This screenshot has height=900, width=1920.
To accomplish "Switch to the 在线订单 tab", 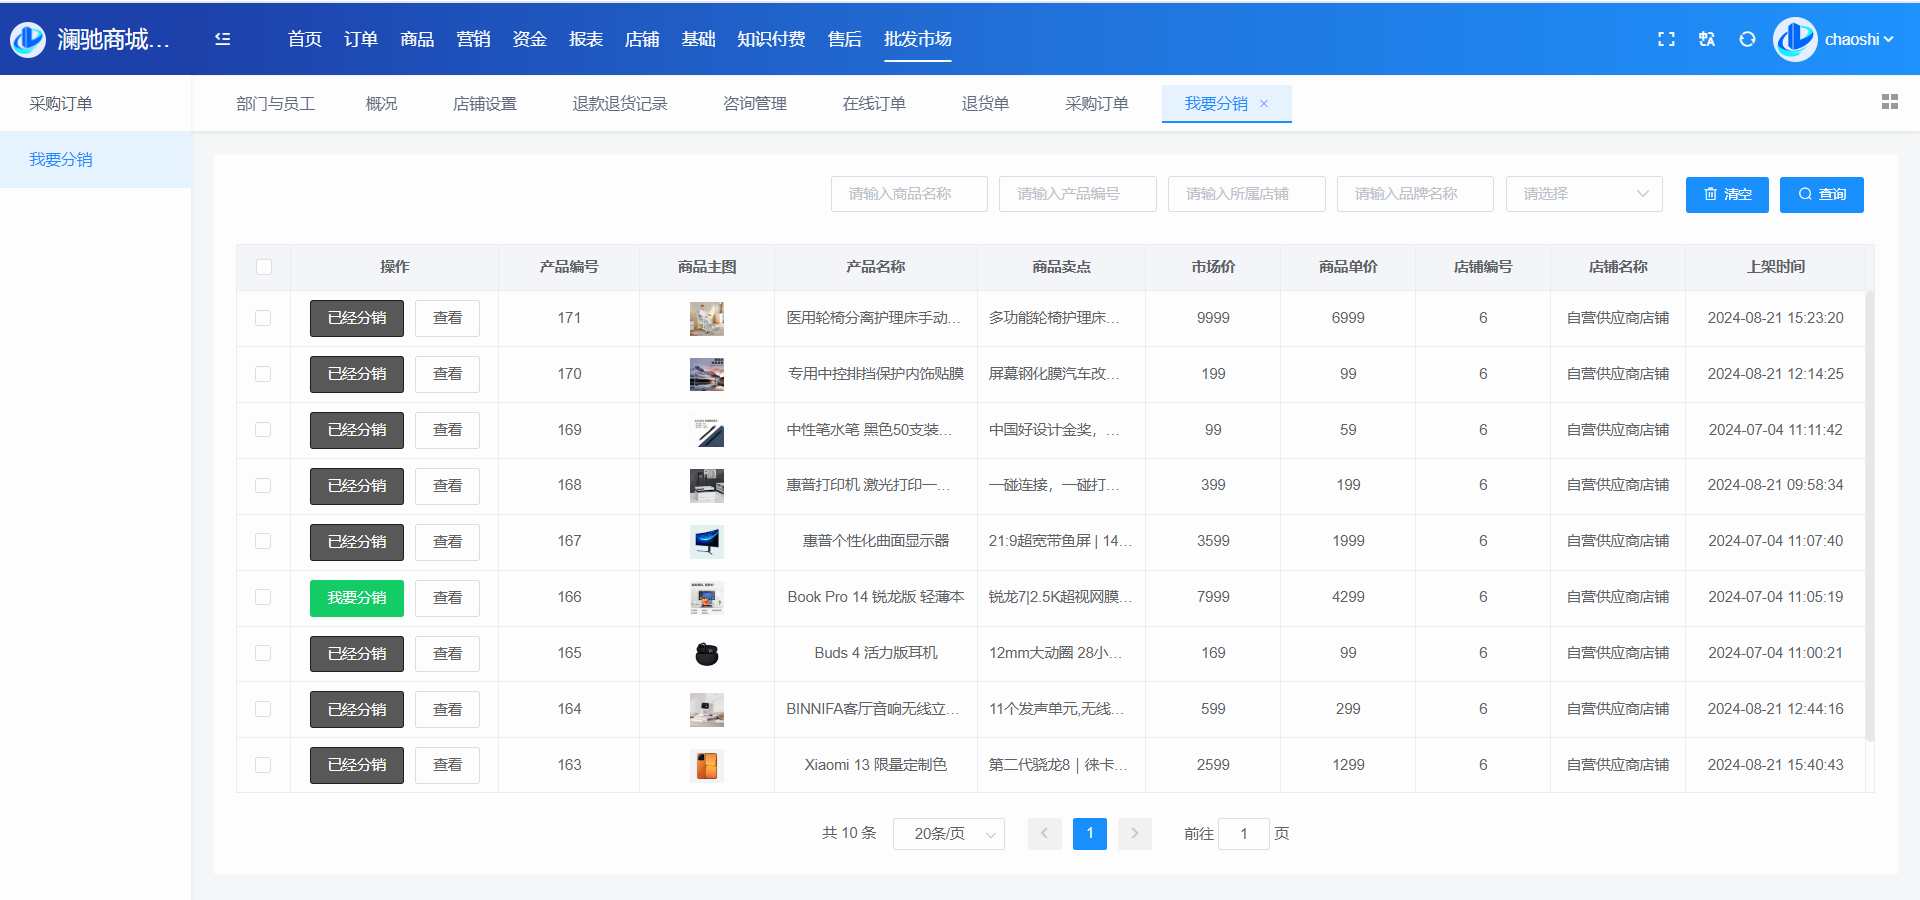I will [x=873, y=104].
